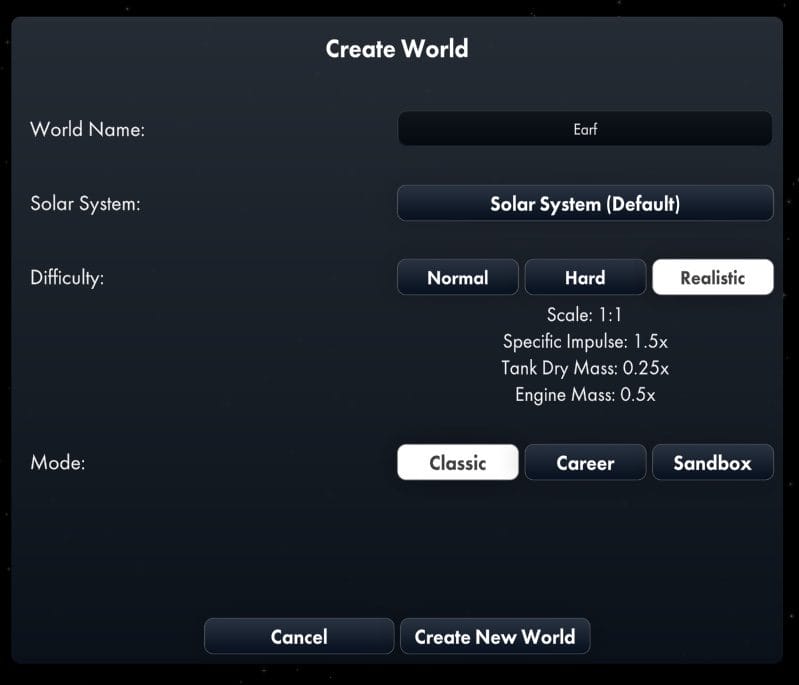The image size is (799, 685).
Task: Set game mode to Career
Action: [585, 463]
